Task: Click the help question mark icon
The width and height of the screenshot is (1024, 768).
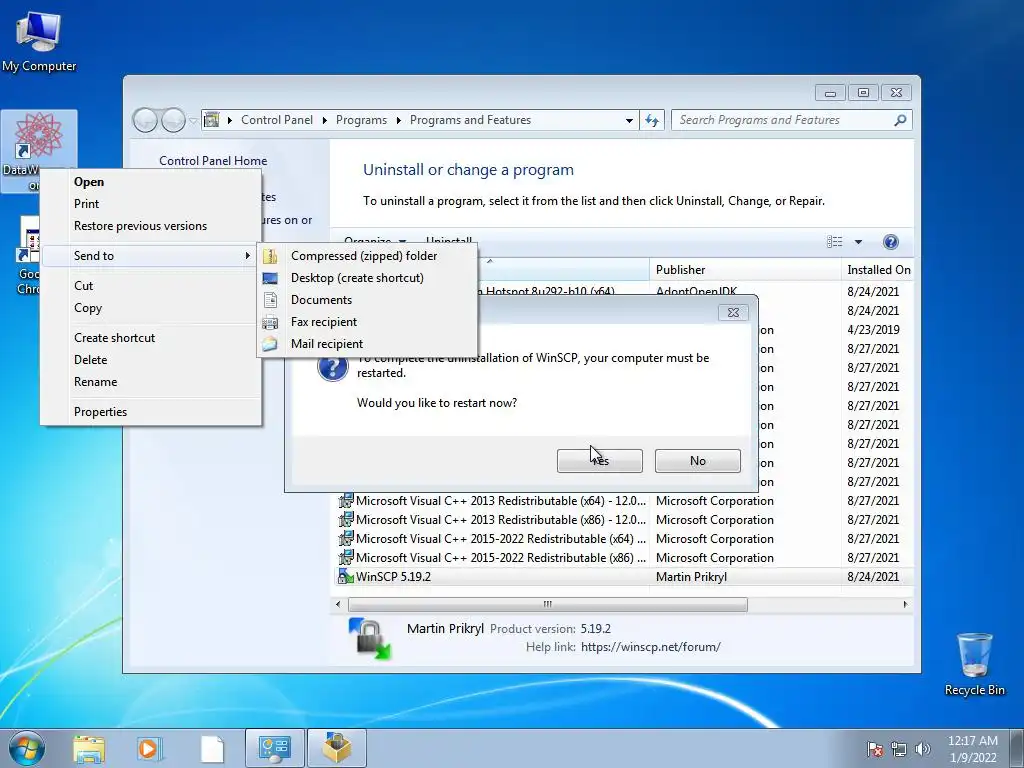Action: pos(890,242)
